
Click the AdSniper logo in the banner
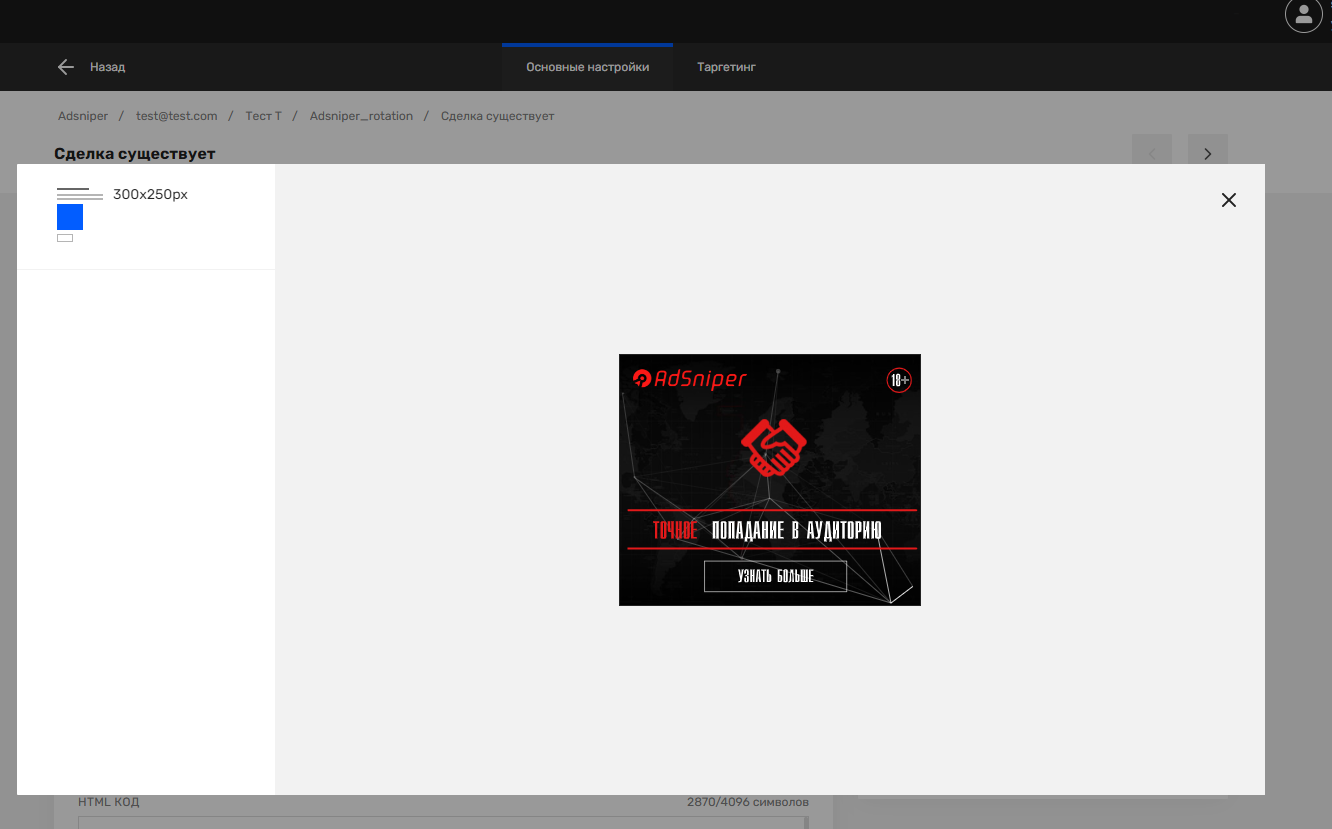click(690, 379)
